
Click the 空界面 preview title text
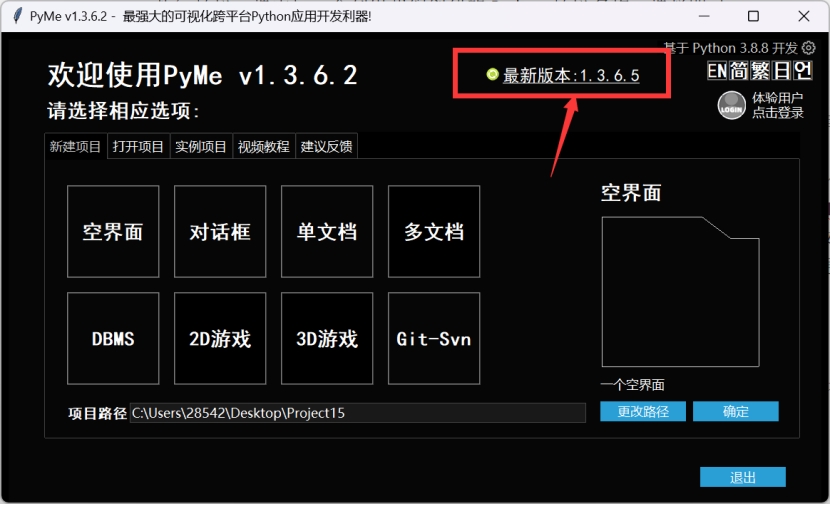631,193
